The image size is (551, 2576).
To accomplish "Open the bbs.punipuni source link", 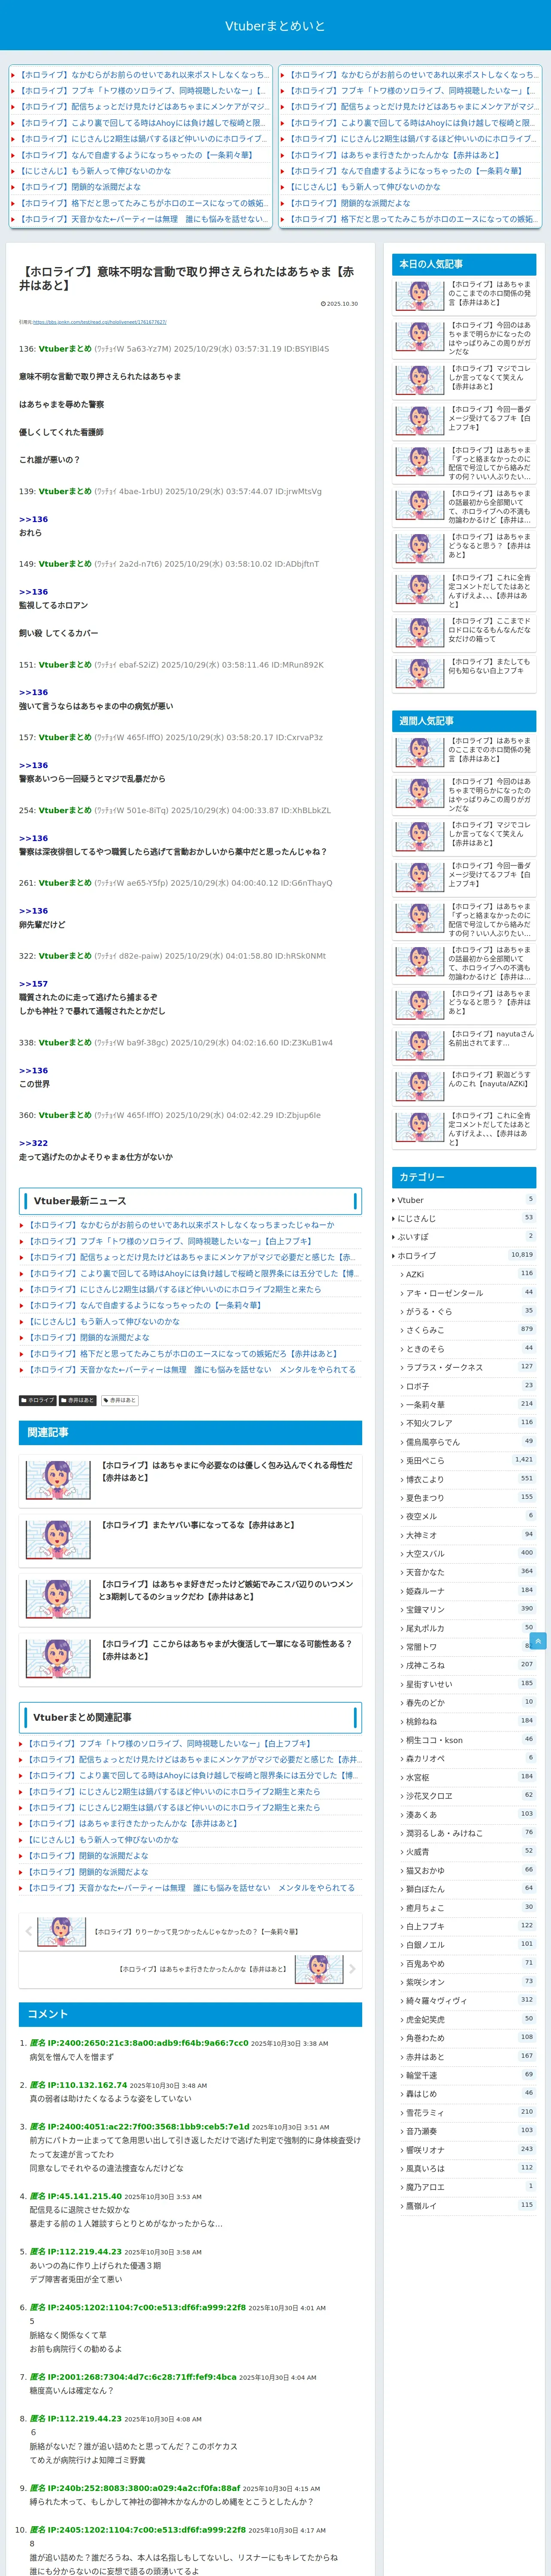I will (x=100, y=322).
